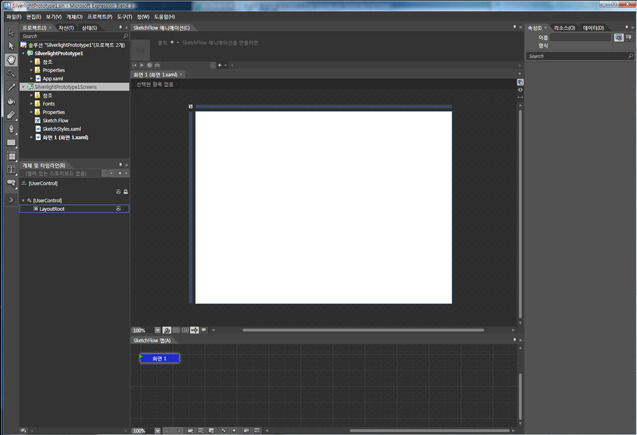
Task: Switch to the 리소스(O) tab
Action: tap(564, 28)
